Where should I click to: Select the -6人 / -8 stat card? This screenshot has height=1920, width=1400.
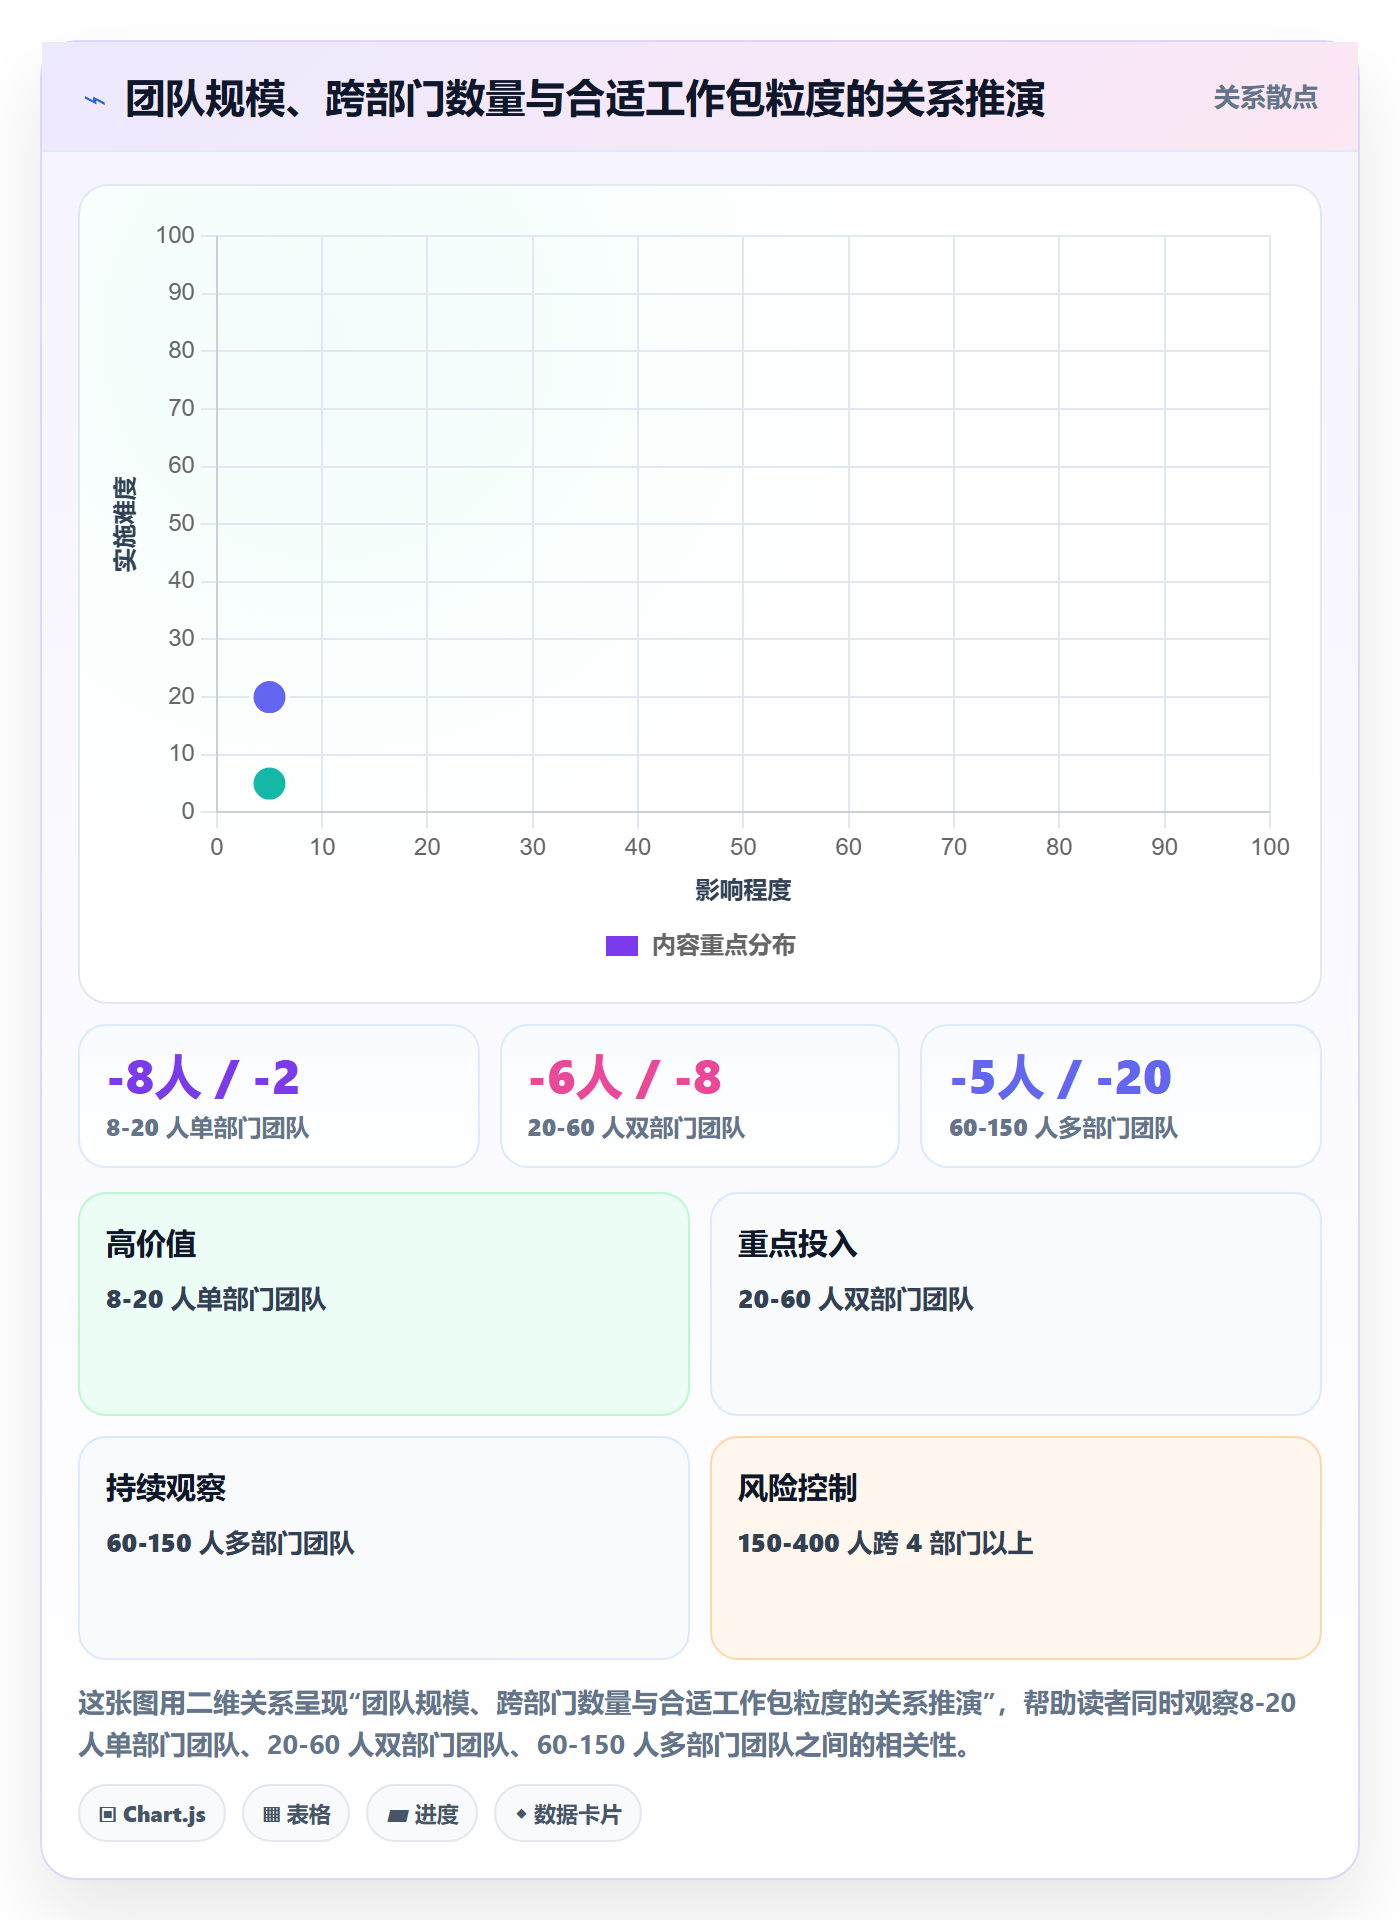pos(700,1096)
